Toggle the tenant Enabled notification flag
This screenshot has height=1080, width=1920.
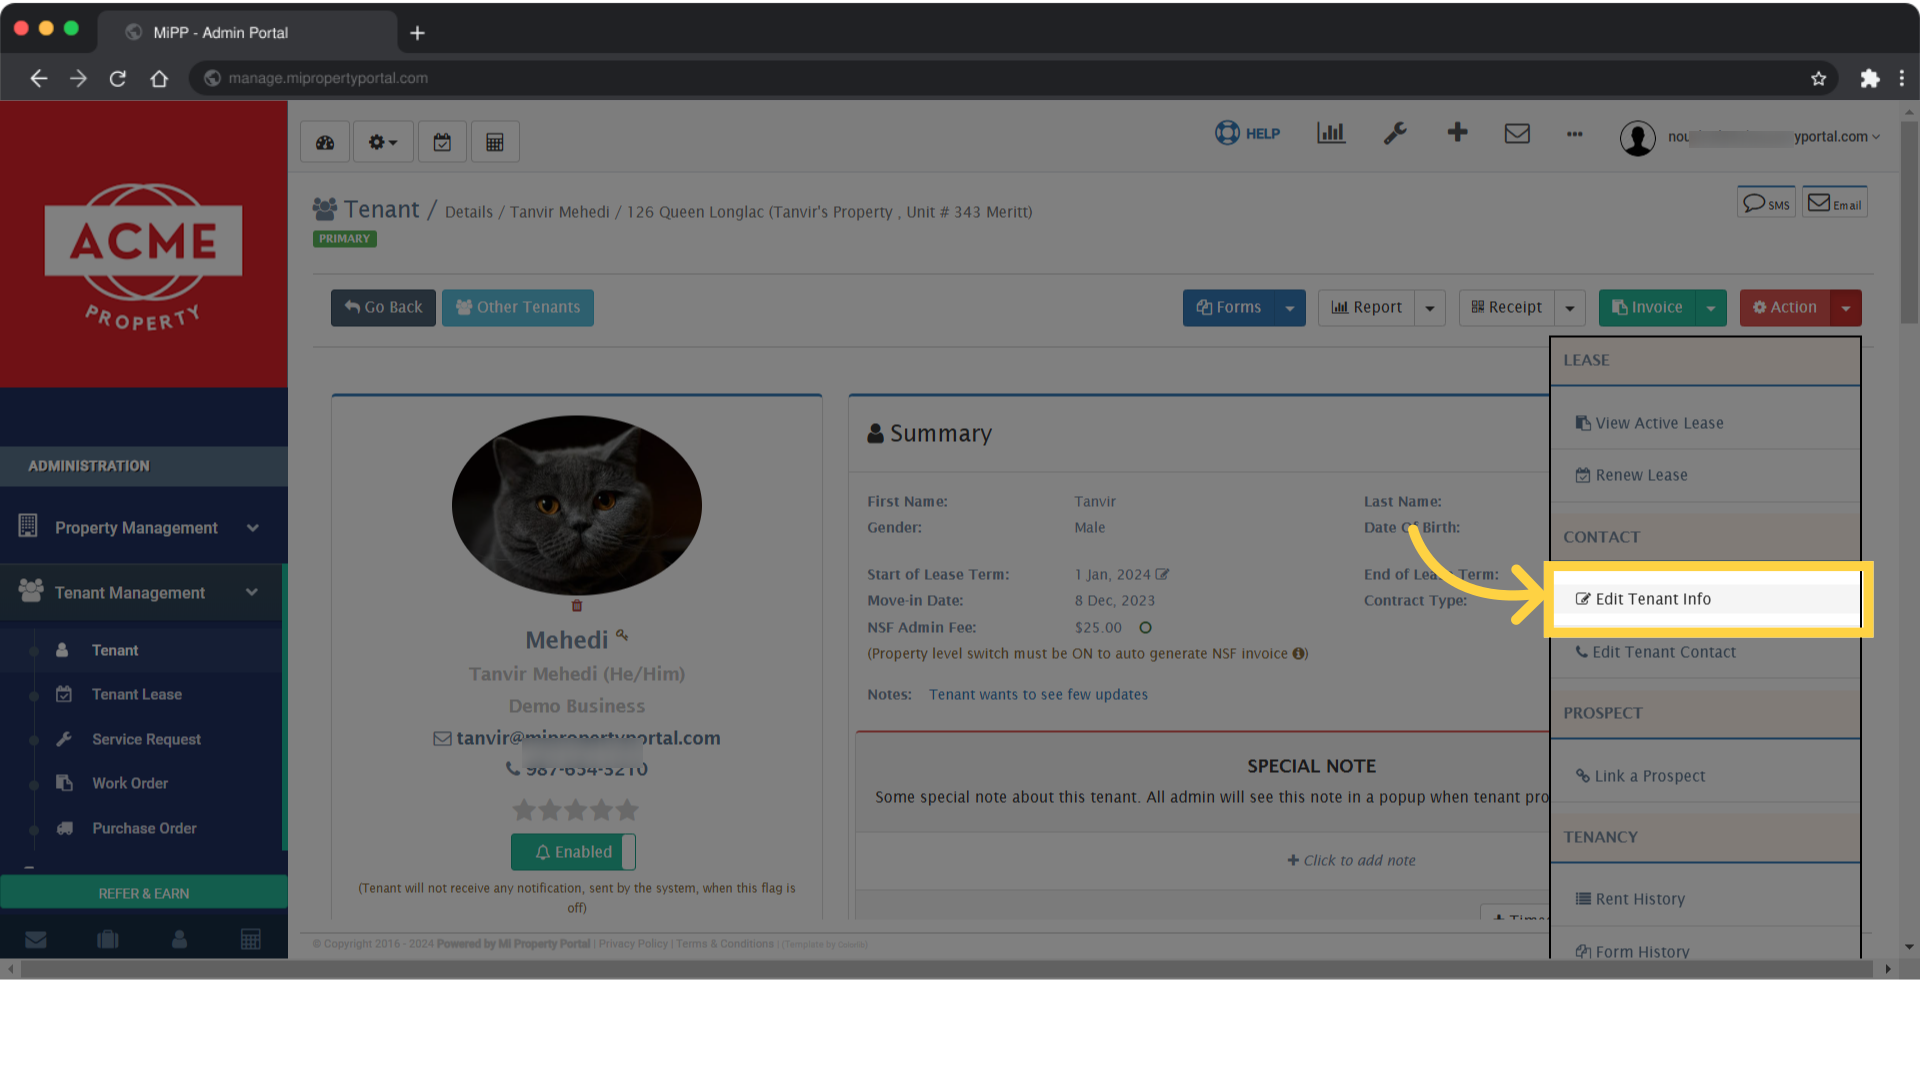(x=573, y=851)
